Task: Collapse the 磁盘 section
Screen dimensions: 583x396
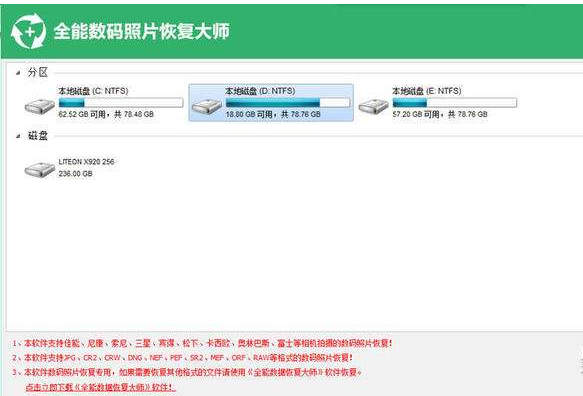Action: [x=18, y=136]
